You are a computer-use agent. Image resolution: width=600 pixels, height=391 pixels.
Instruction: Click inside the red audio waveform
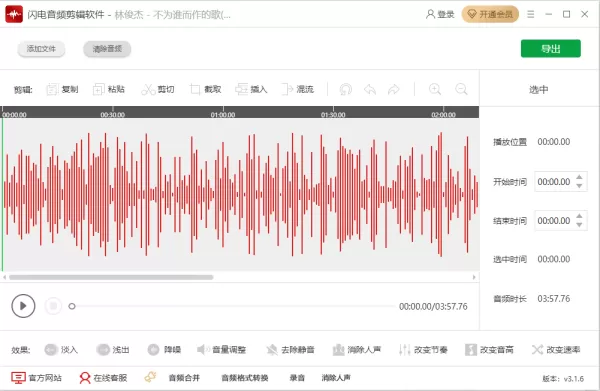[240, 194]
